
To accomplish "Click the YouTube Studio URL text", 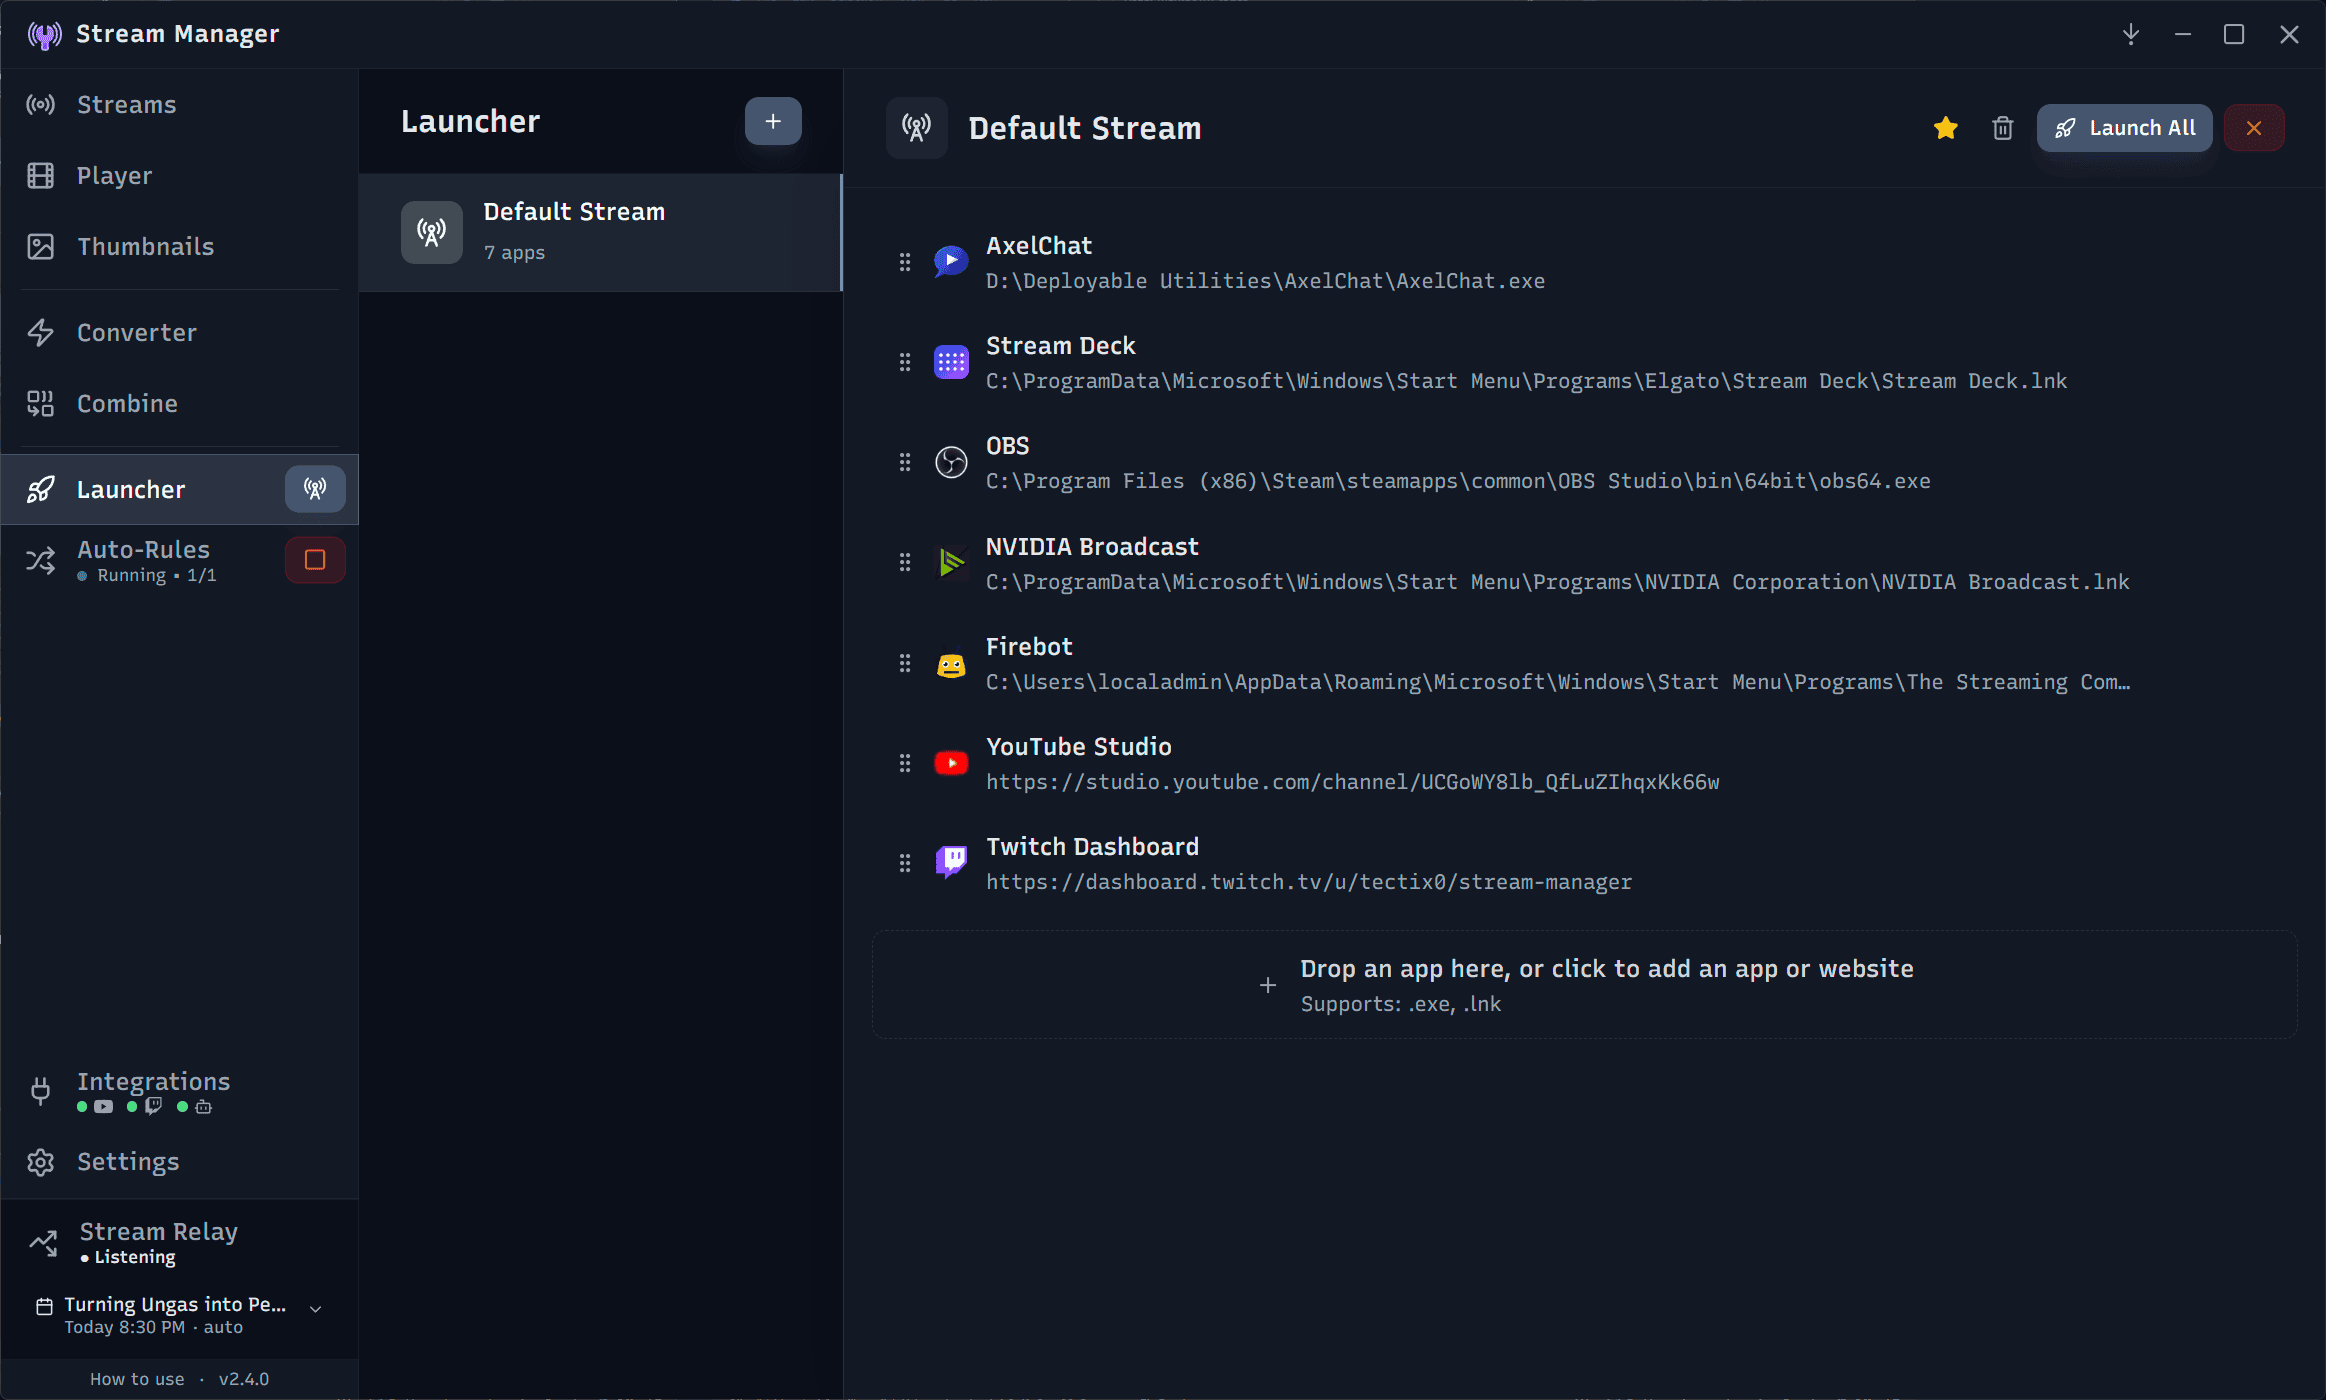I will [x=1353, y=782].
